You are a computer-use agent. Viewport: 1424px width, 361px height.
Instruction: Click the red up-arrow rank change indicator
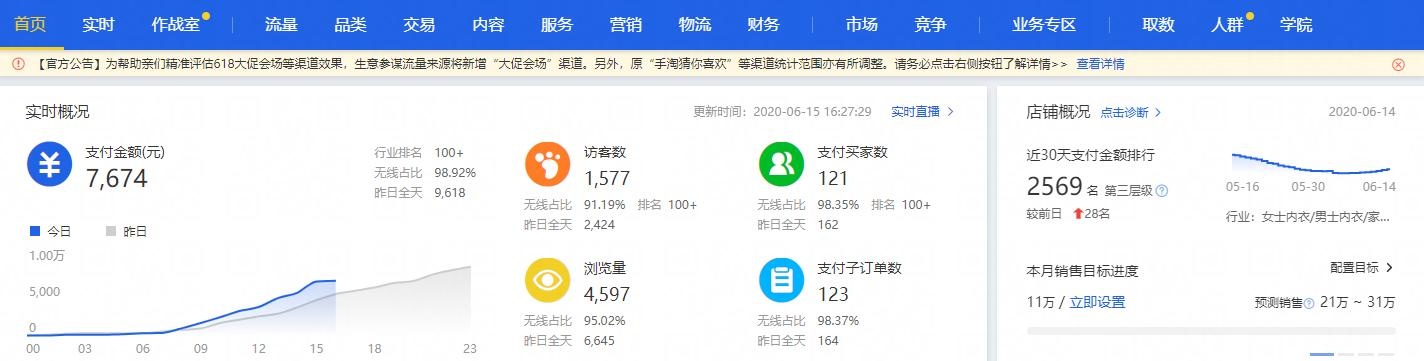[x=1078, y=214]
